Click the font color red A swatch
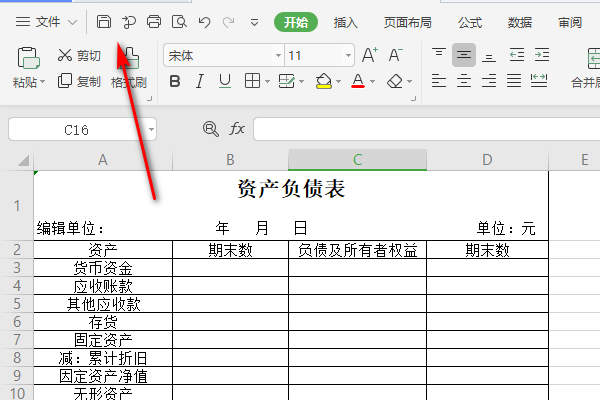600x400 pixels. 358,81
